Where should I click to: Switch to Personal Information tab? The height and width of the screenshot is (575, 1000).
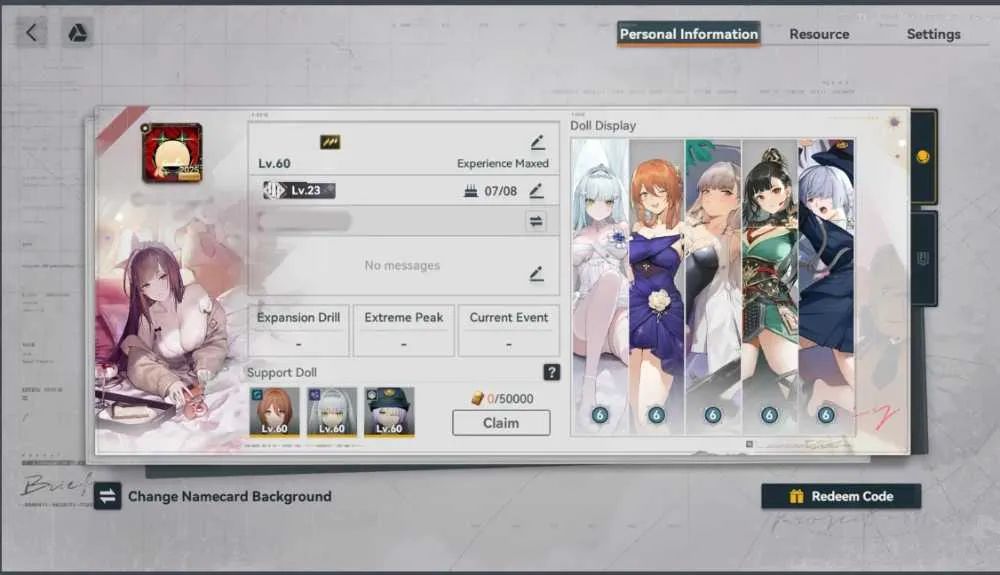689,34
